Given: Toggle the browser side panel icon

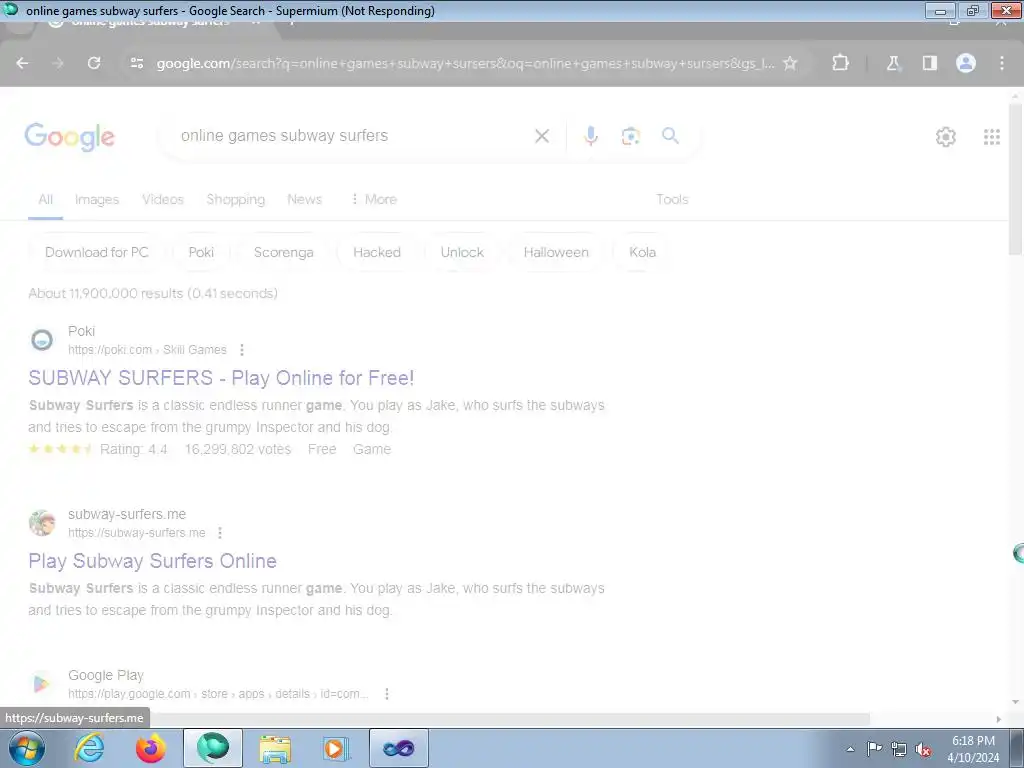Looking at the screenshot, I should (x=929, y=63).
